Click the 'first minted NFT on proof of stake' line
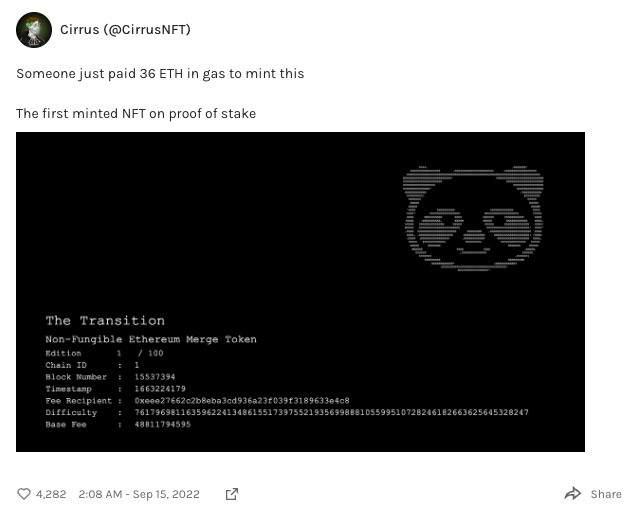The image size is (632, 511). coord(136,114)
